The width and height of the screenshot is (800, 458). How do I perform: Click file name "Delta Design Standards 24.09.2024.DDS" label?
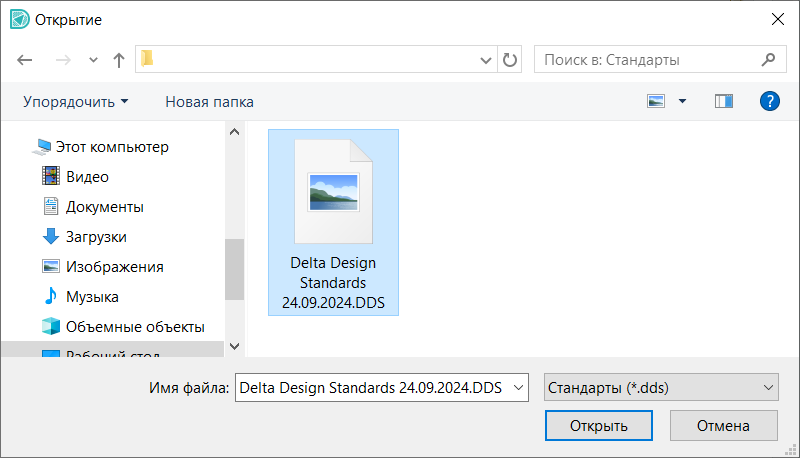point(333,283)
